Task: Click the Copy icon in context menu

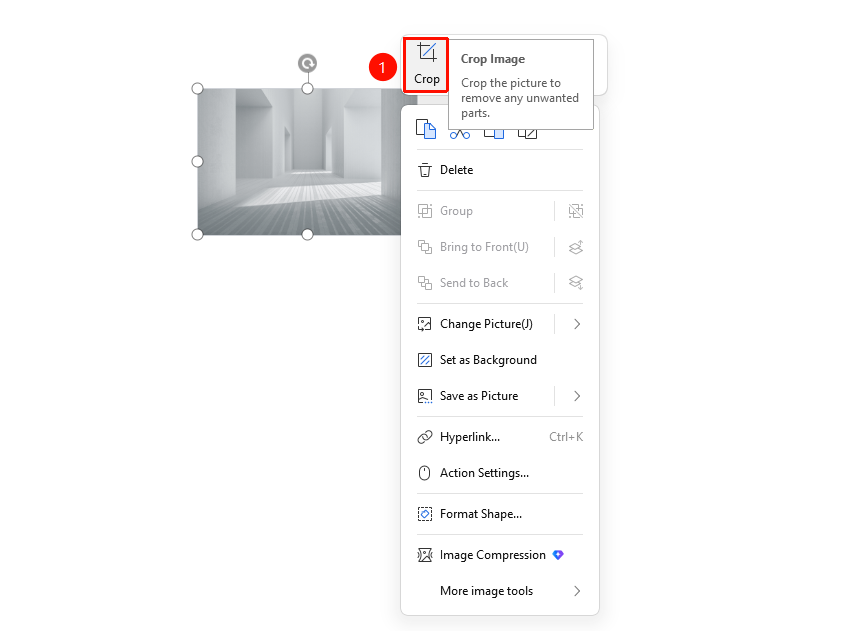Action: coord(426,129)
